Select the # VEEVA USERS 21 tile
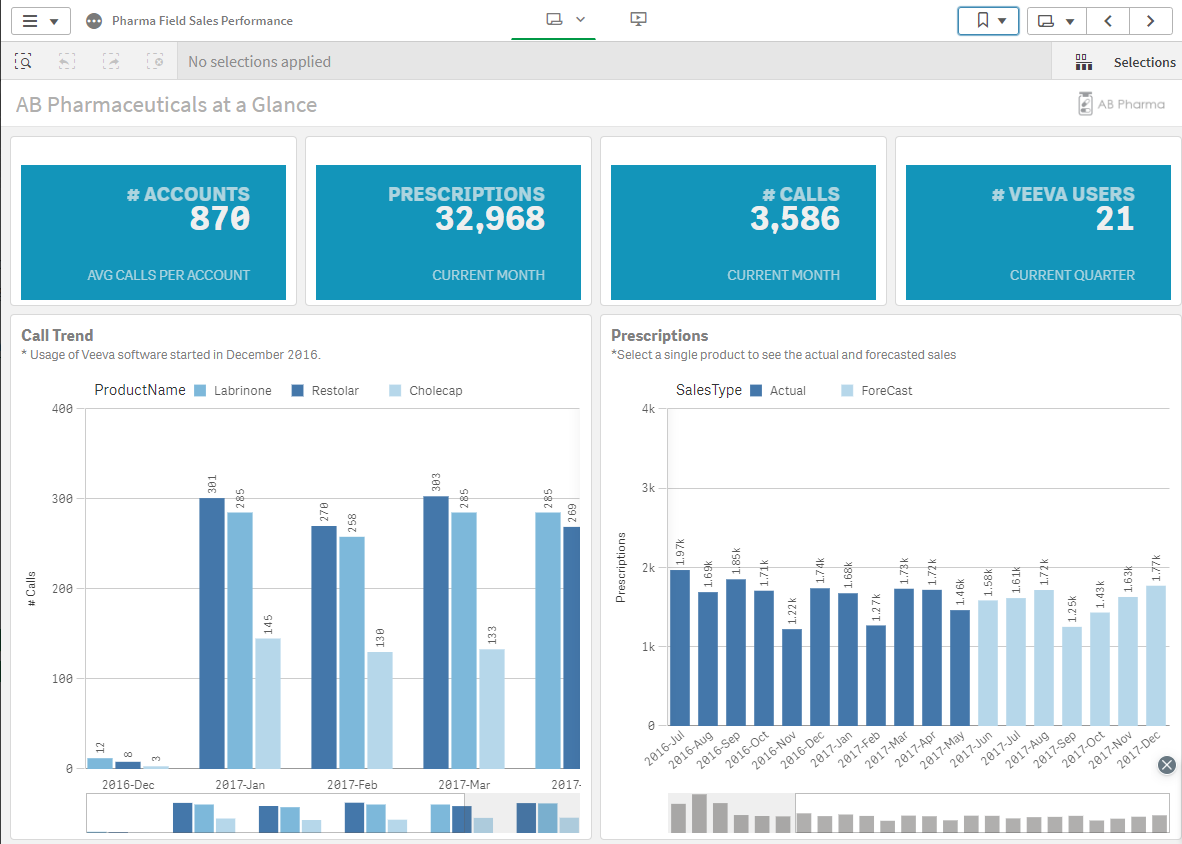The width and height of the screenshot is (1182, 844). point(1039,232)
